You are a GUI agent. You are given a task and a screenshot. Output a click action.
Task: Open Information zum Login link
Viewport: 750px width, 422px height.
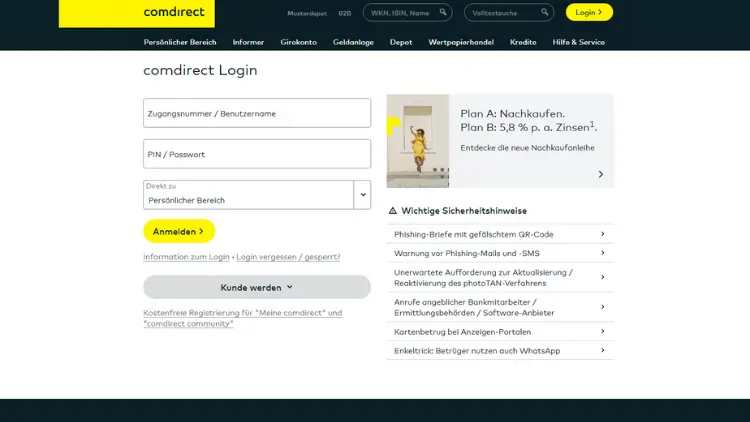click(187, 257)
